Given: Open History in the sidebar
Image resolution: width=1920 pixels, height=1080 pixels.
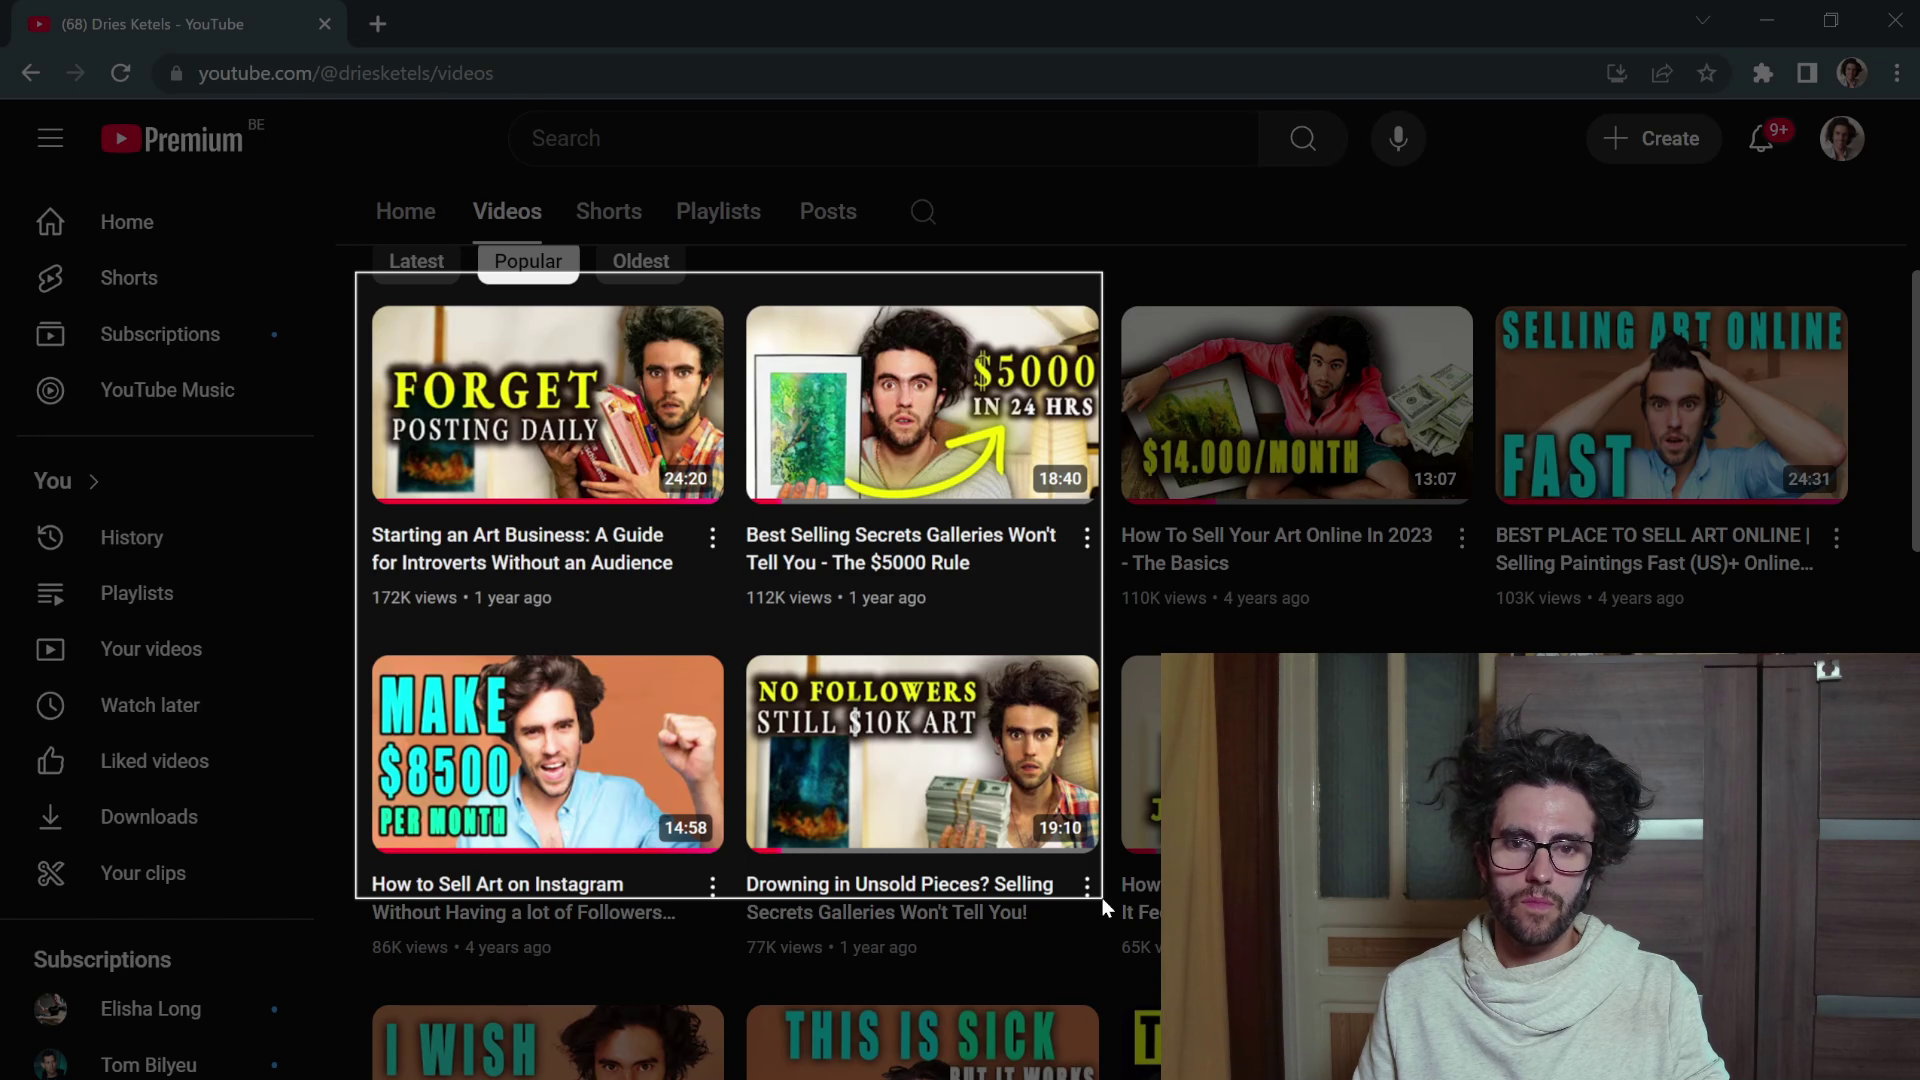Looking at the screenshot, I should (x=131, y=537).
